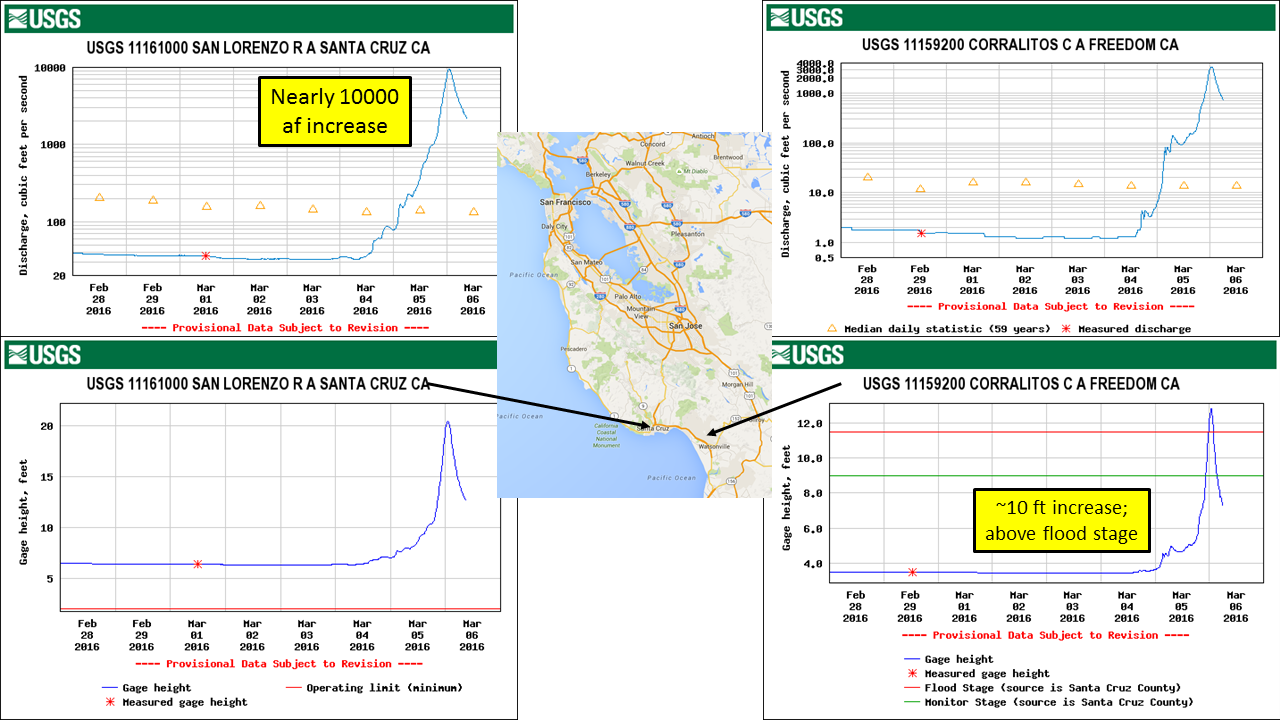The width and height of the screenshot is (1280, 720).
Task: Open the Corralitos discharge chart title
Action: coord(1019,45)
